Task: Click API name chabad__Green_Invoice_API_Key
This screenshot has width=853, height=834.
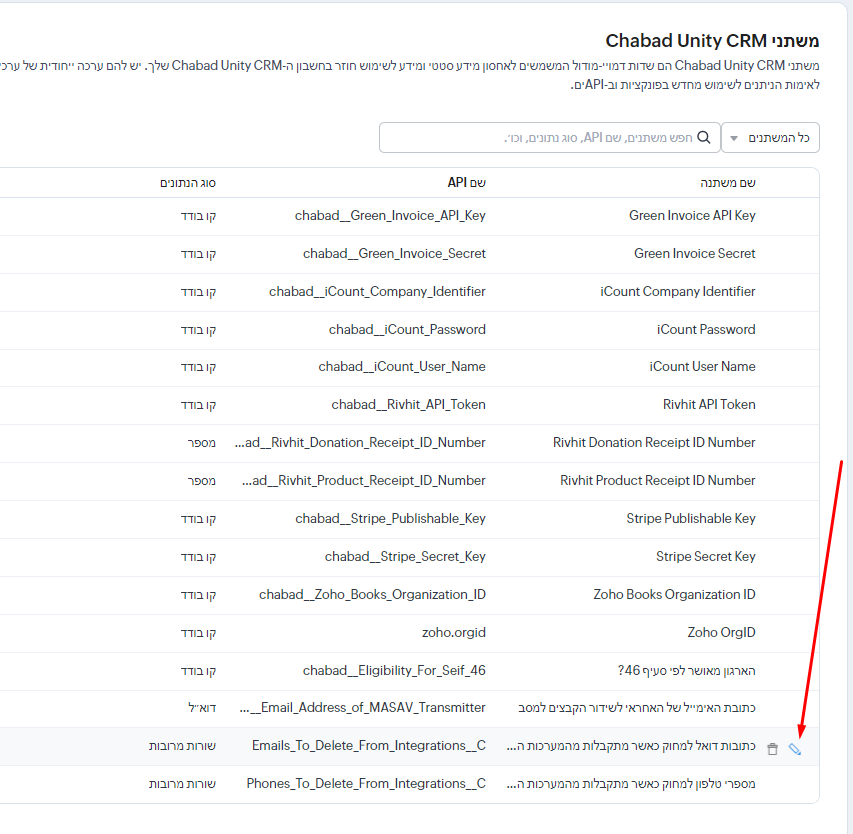Action: tap(390, 216)
